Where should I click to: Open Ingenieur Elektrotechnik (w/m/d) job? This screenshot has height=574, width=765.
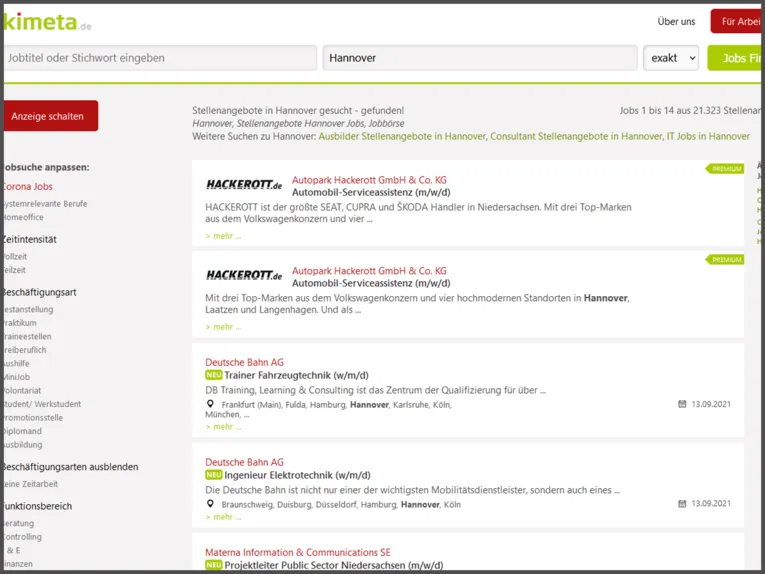pyautogui.click(x=298, y=475)
